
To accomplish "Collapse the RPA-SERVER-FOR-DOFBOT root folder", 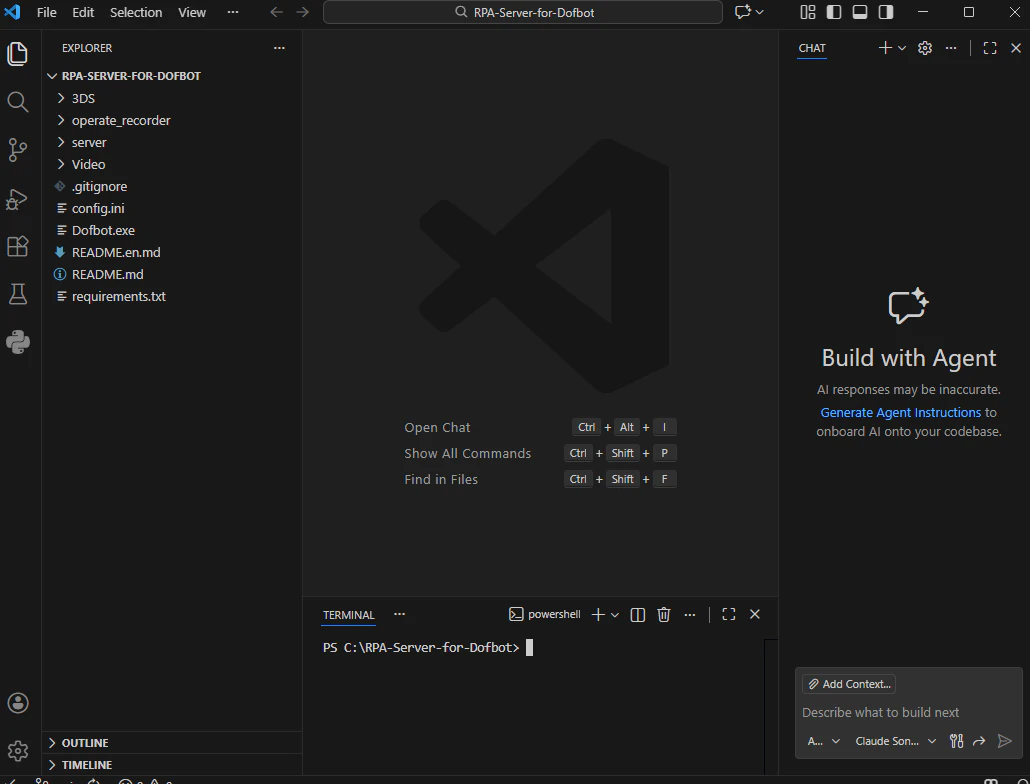I will pos(172,76).
